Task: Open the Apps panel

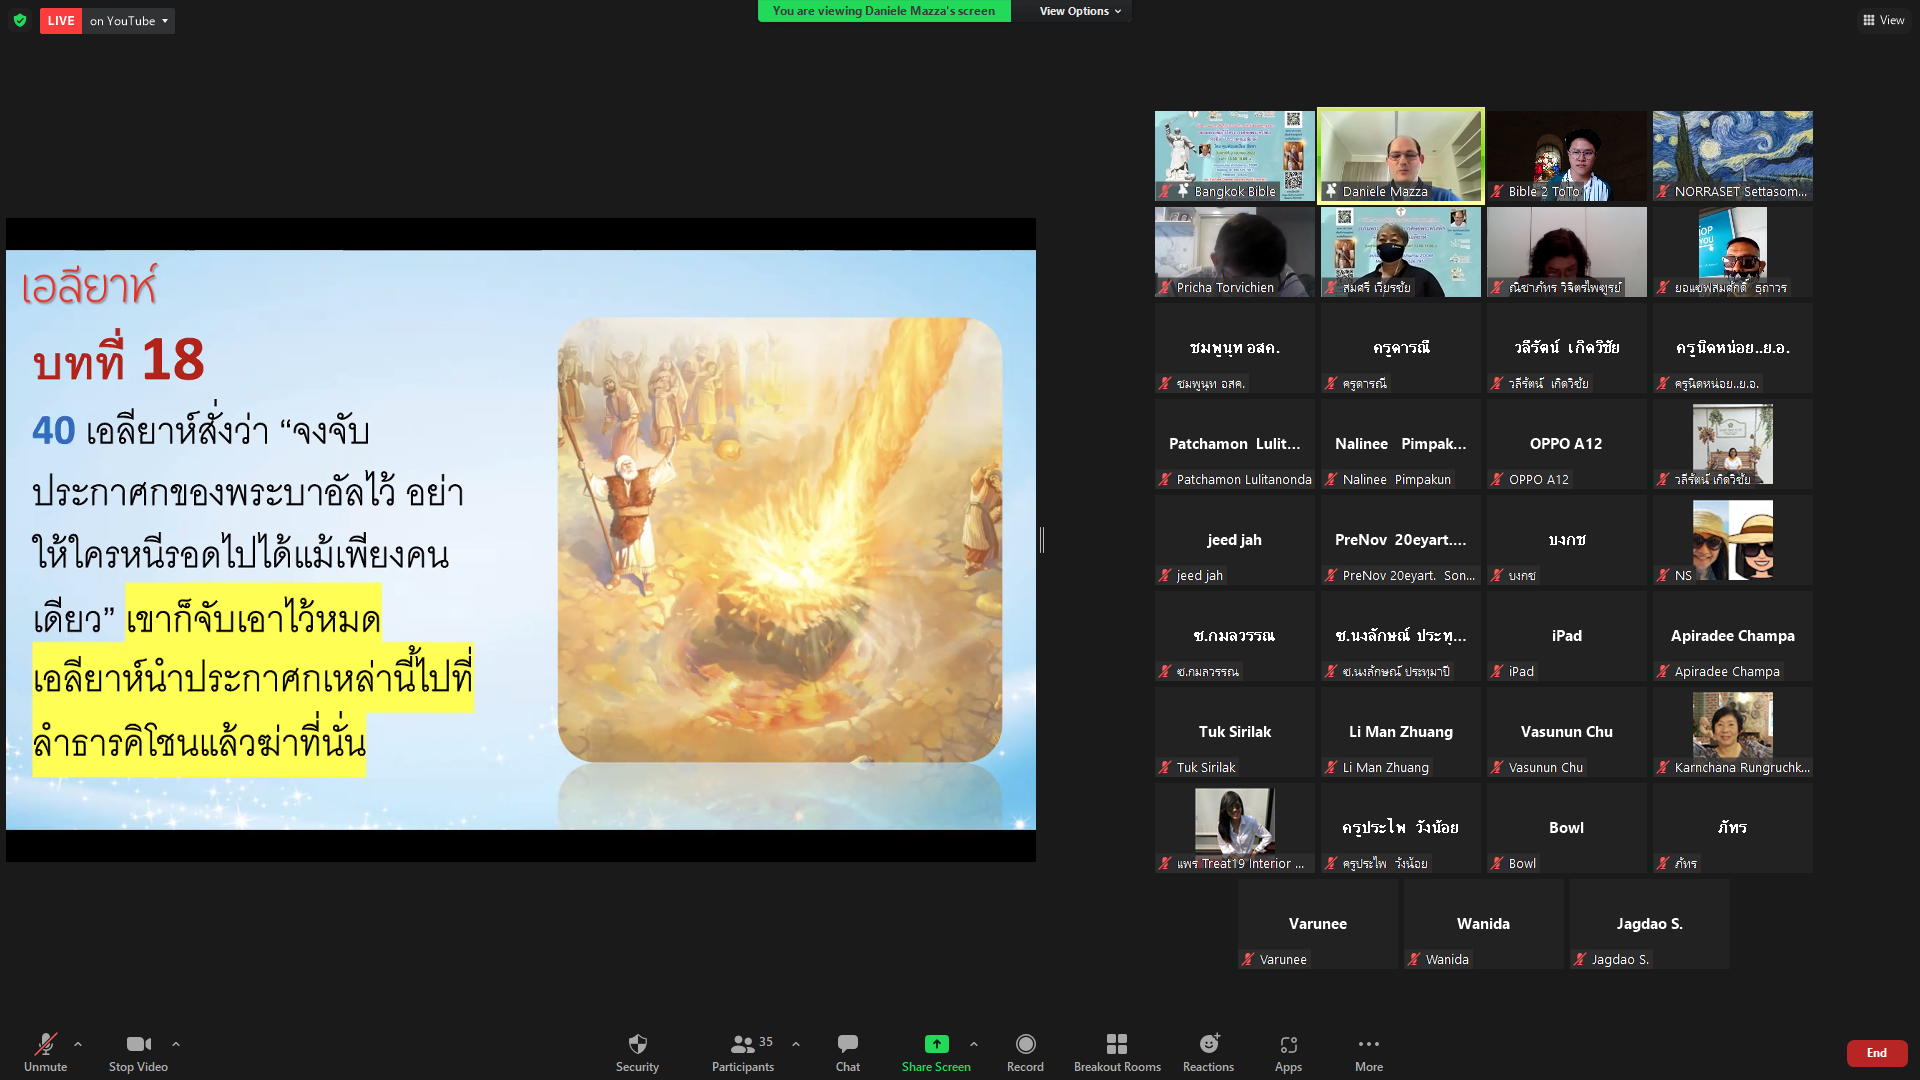Action: coord(1288,1052)
